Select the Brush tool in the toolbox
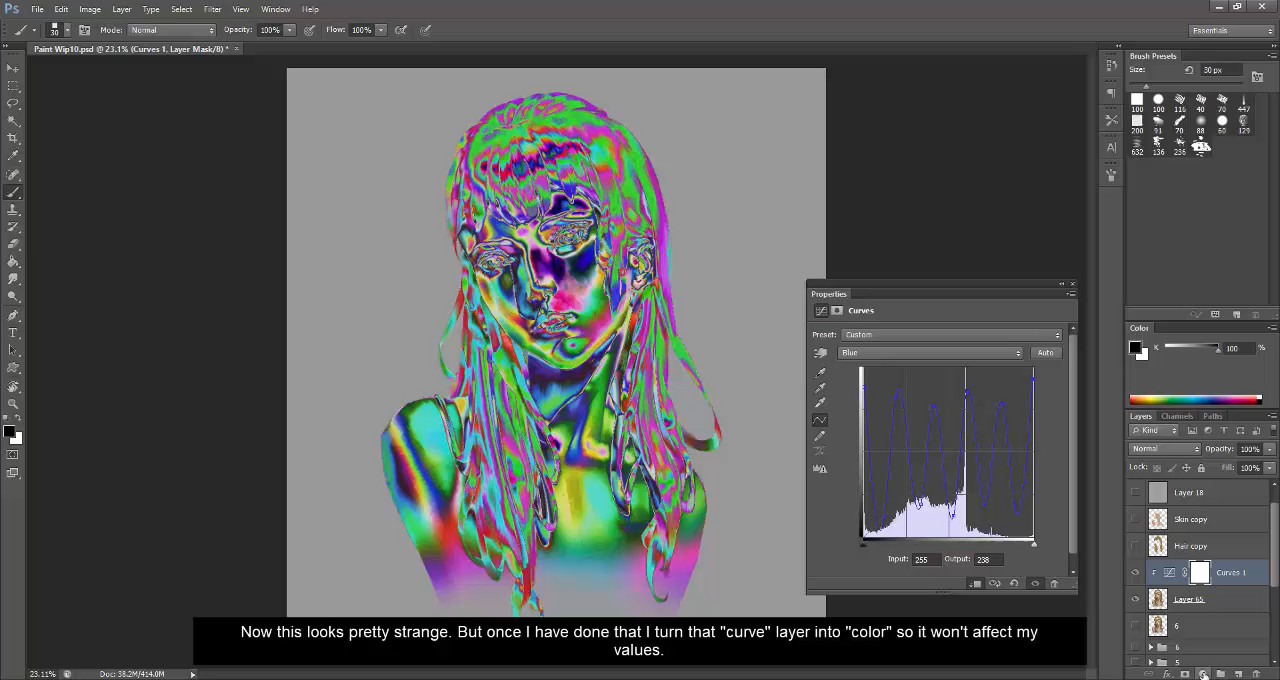 click(13, 192)
